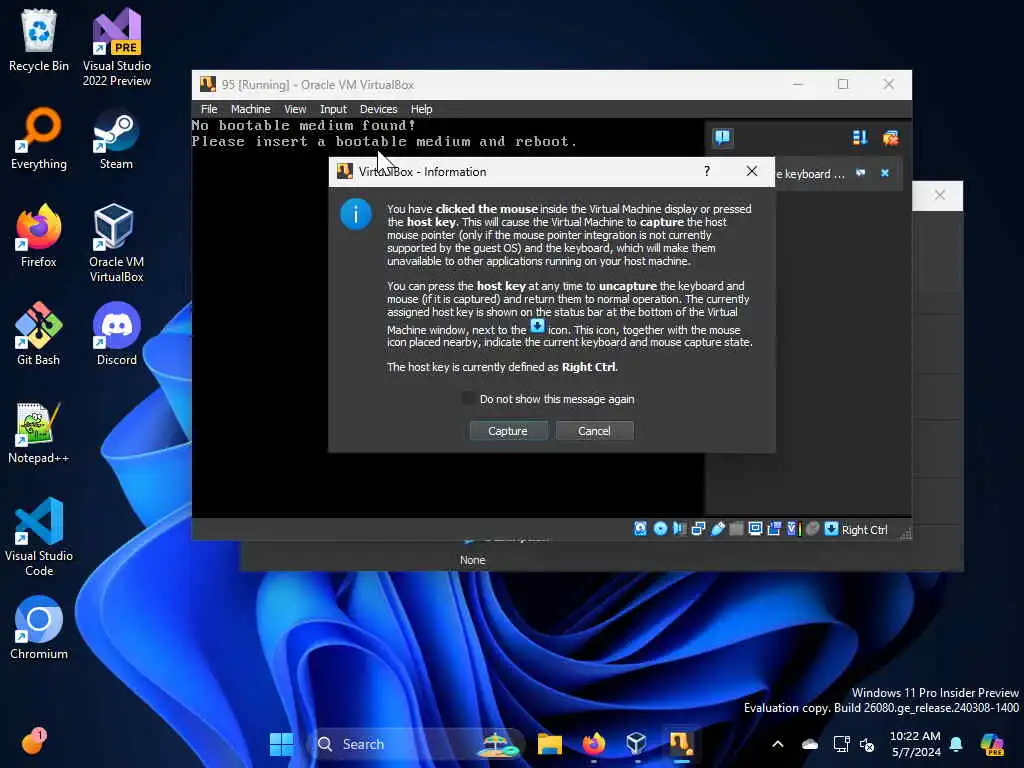Check Do not show this message again

(468, 398)
